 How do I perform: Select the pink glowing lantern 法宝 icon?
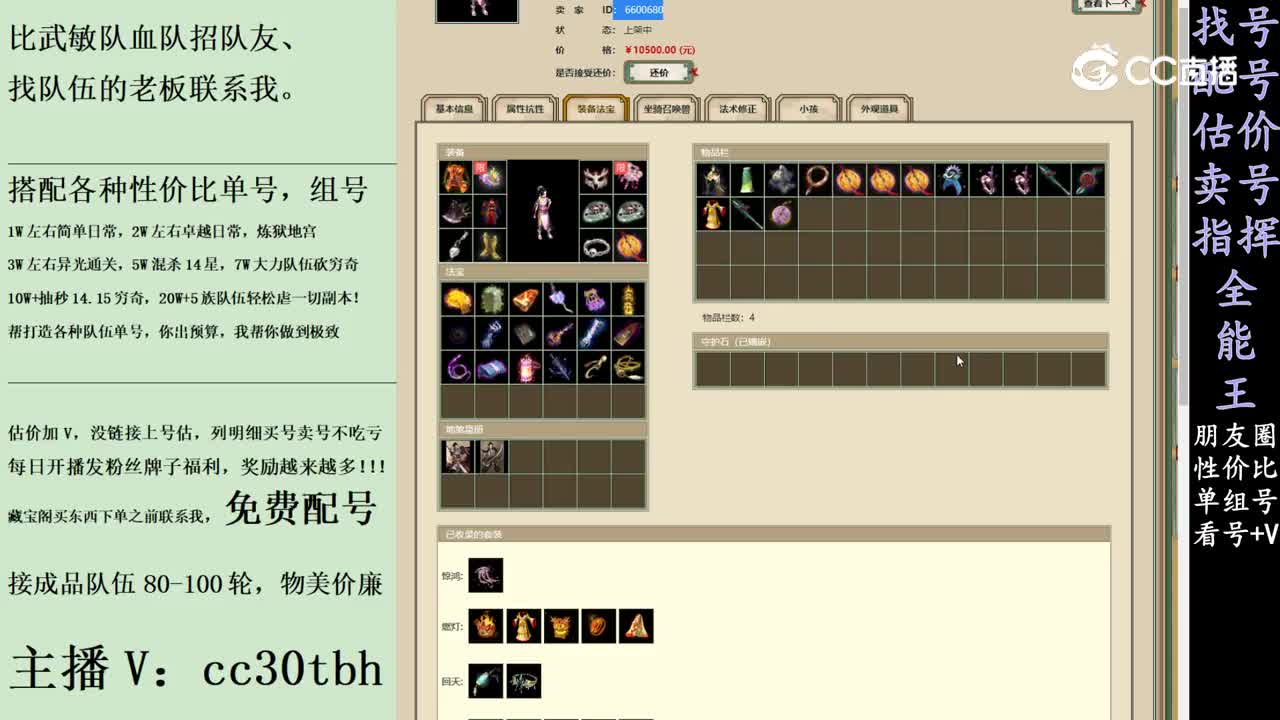[526, 366]
